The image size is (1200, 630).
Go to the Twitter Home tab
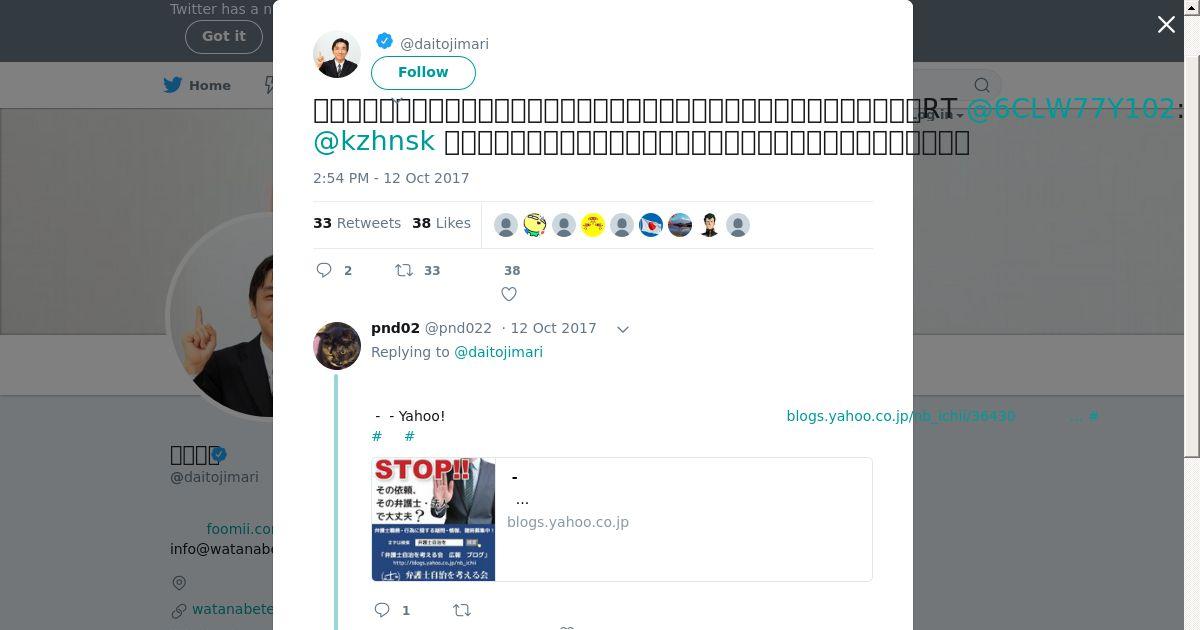coord(197,85)
